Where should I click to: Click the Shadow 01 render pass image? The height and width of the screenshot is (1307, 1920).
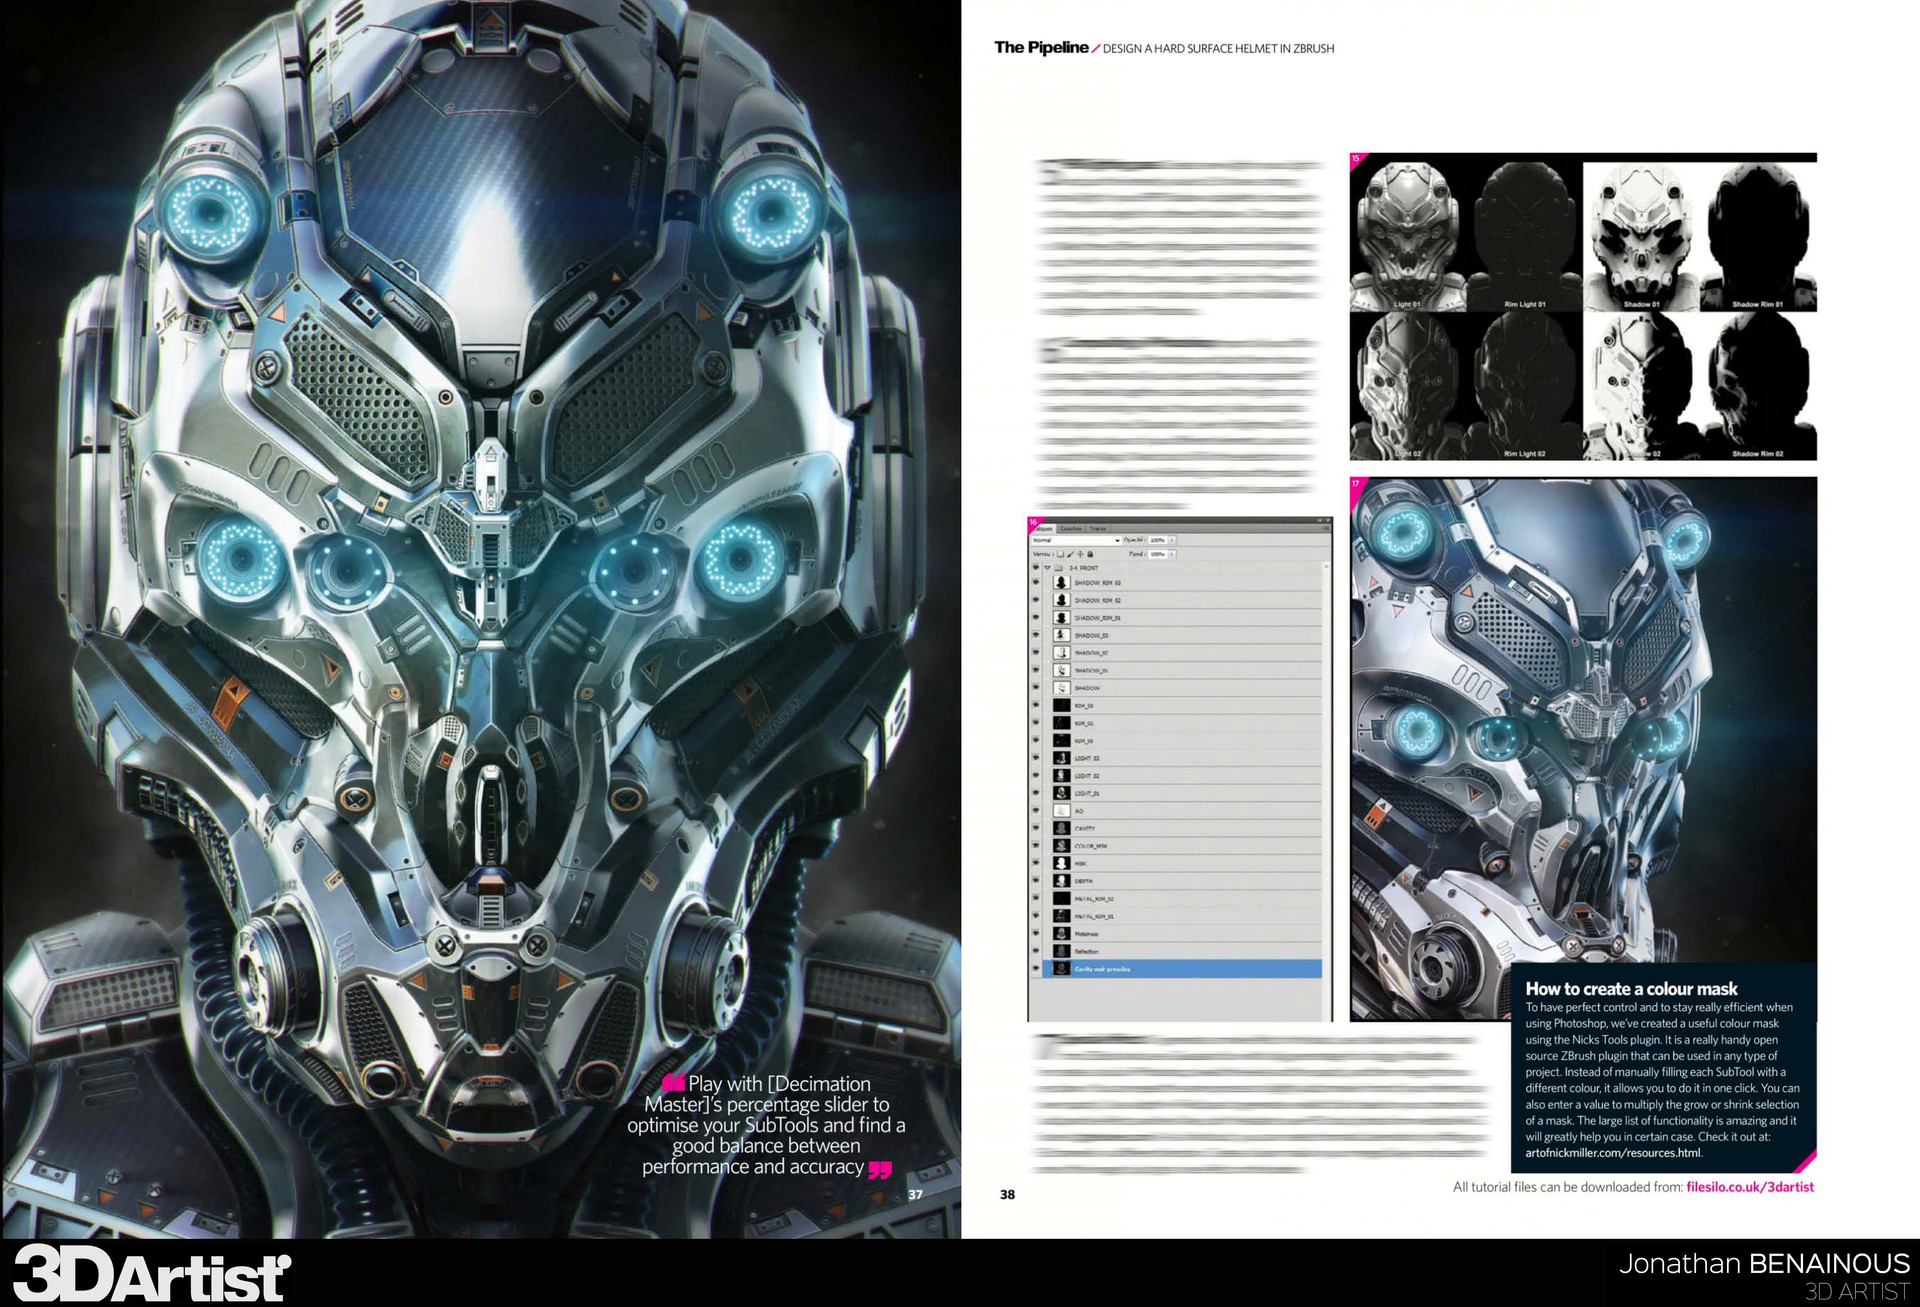(x=1641, y=236)
